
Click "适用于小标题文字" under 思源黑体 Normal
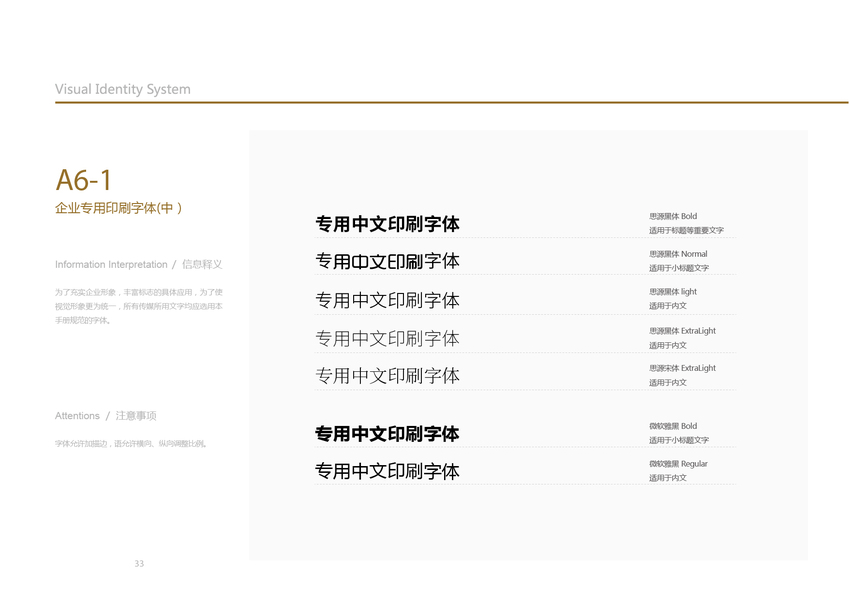click(679, 268)
